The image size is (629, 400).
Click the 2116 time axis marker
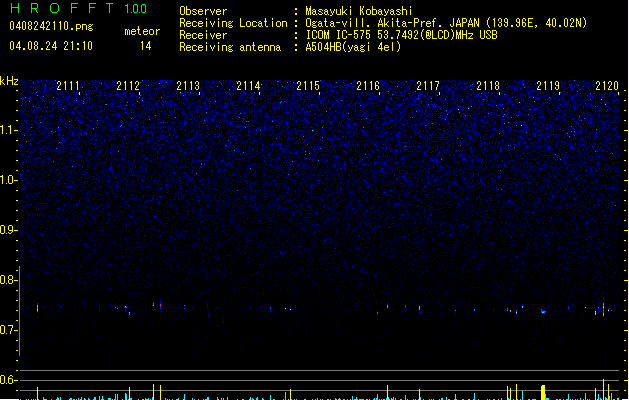[x=368, y=85]
